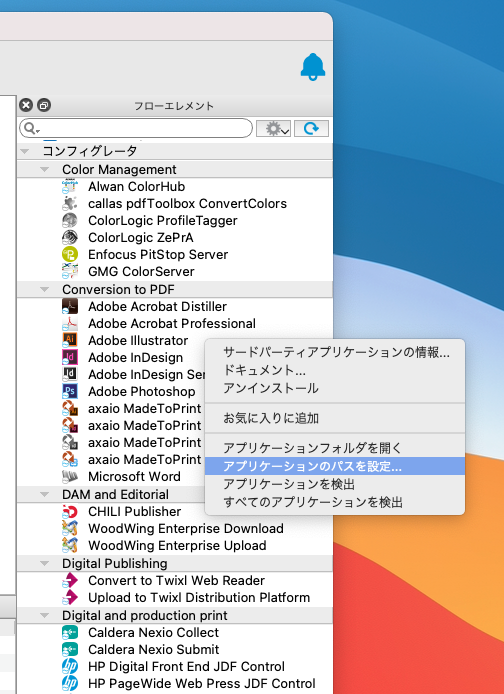
Task: Collapse the コンフィグレータ section
Action: (25, 151)
